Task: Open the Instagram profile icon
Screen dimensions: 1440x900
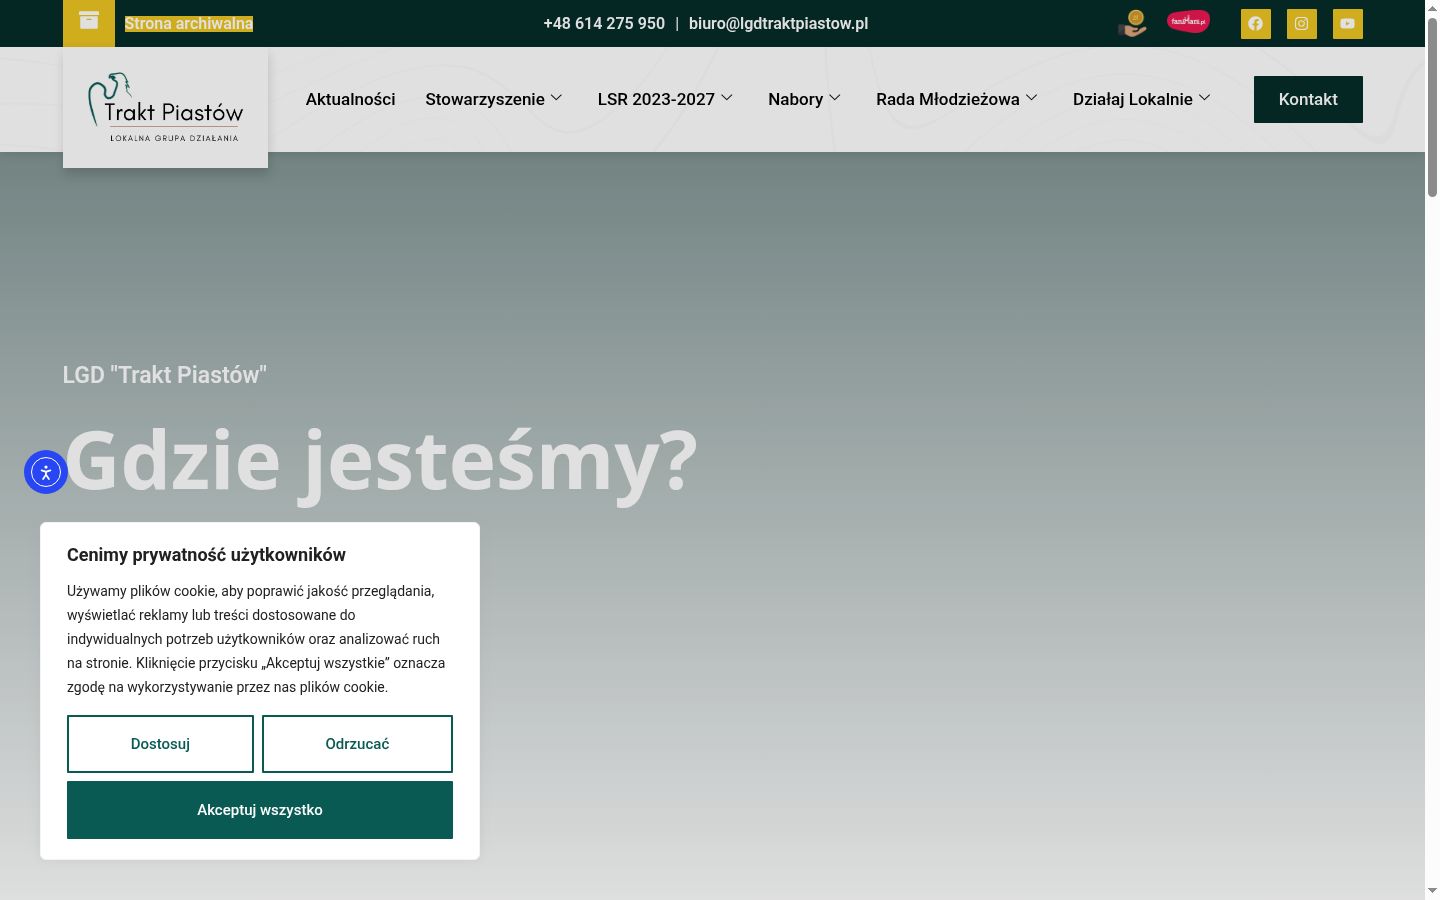Action: coord(1302,24)
